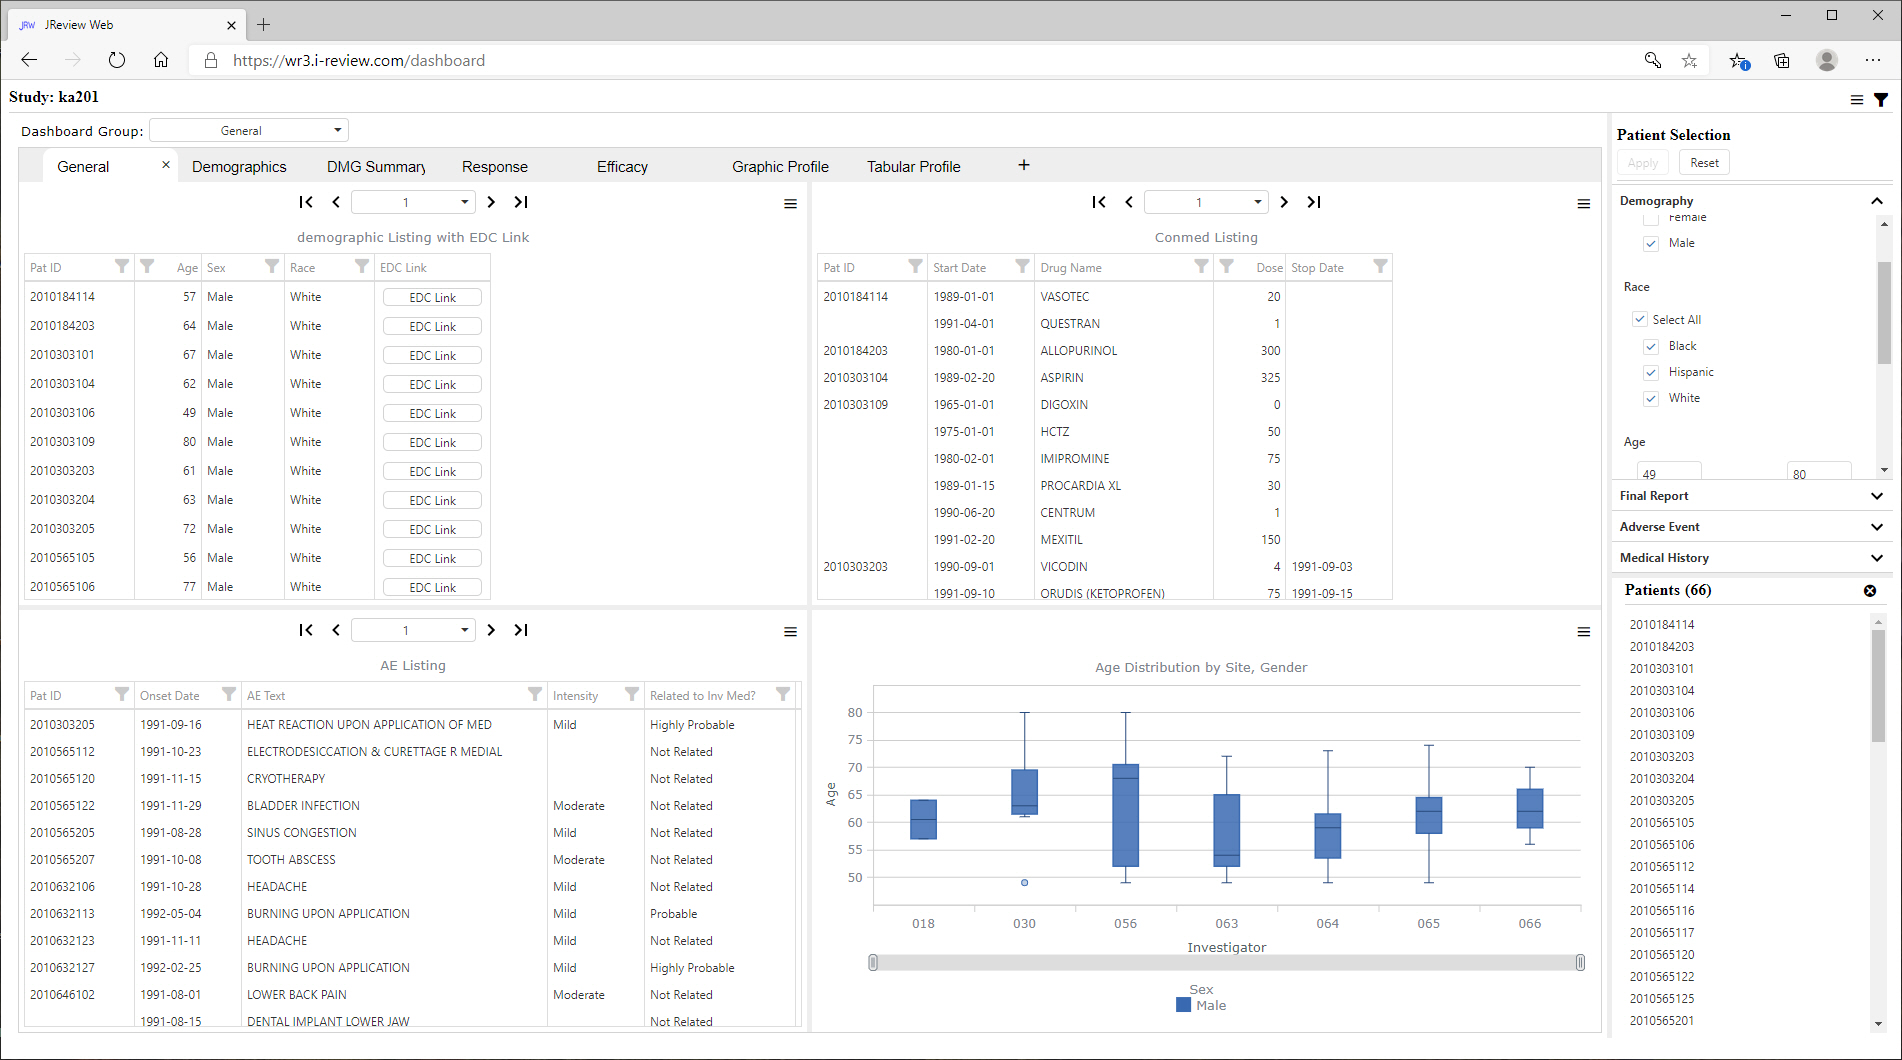Go to next page in AE Listing
Image resolution: width=1902 pixels, height=1060 pixels.
pyautogui.click(x=491, y=630)
